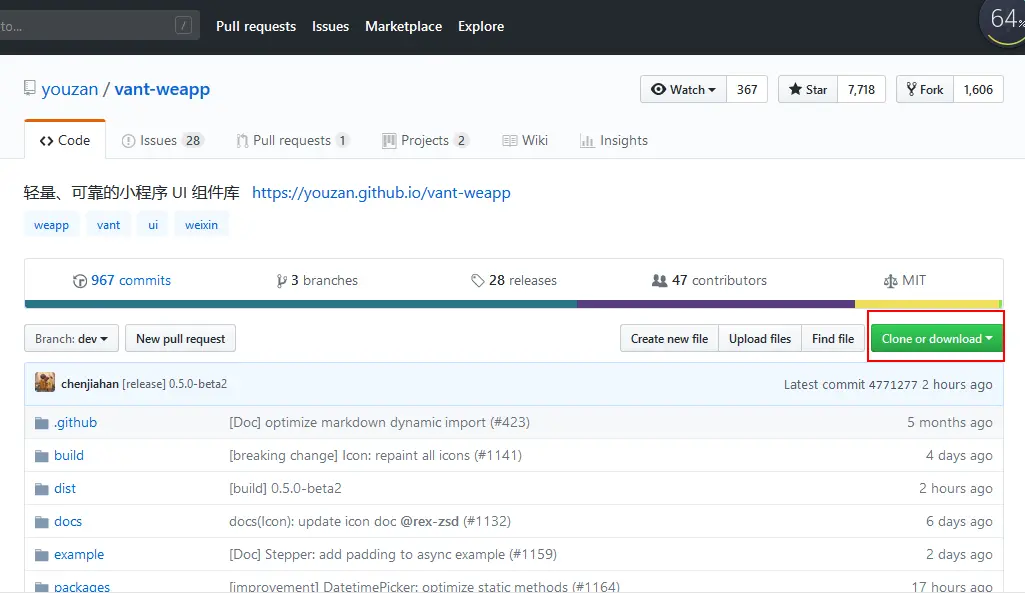
Task: Click the weixin topic tag
Action: (x=201, y=225)
